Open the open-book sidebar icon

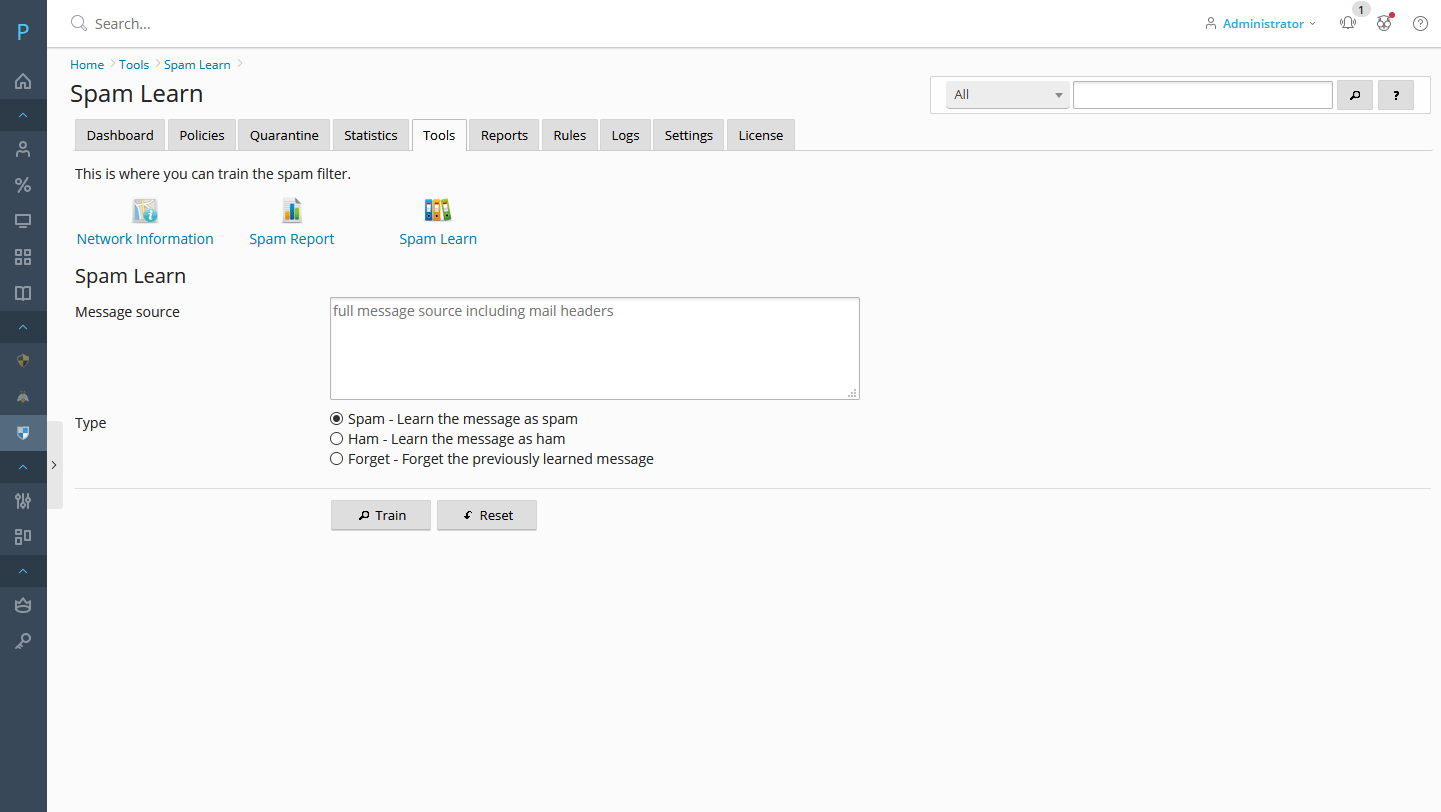point(23,293)
